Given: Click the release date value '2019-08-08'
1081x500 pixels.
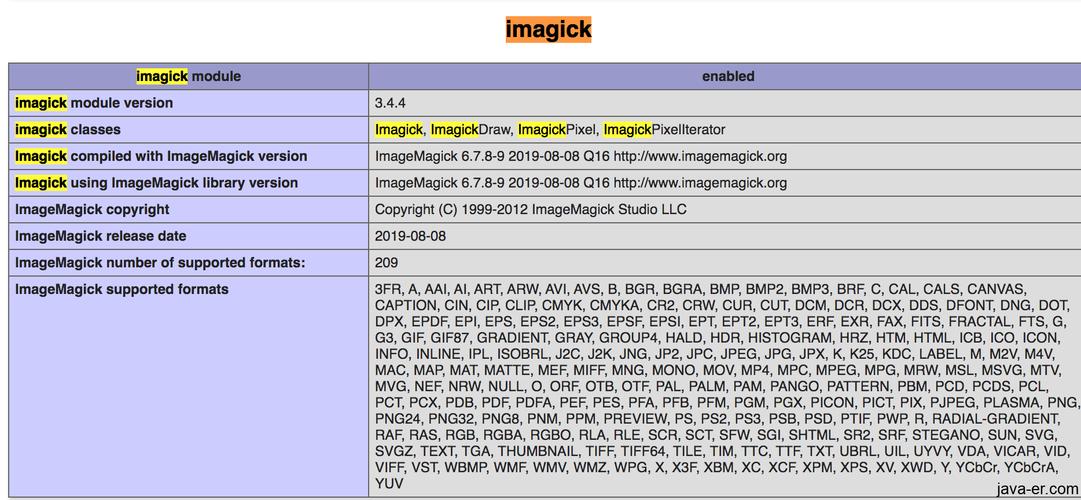Looking at the screenshot, I should tap(410, 236).
